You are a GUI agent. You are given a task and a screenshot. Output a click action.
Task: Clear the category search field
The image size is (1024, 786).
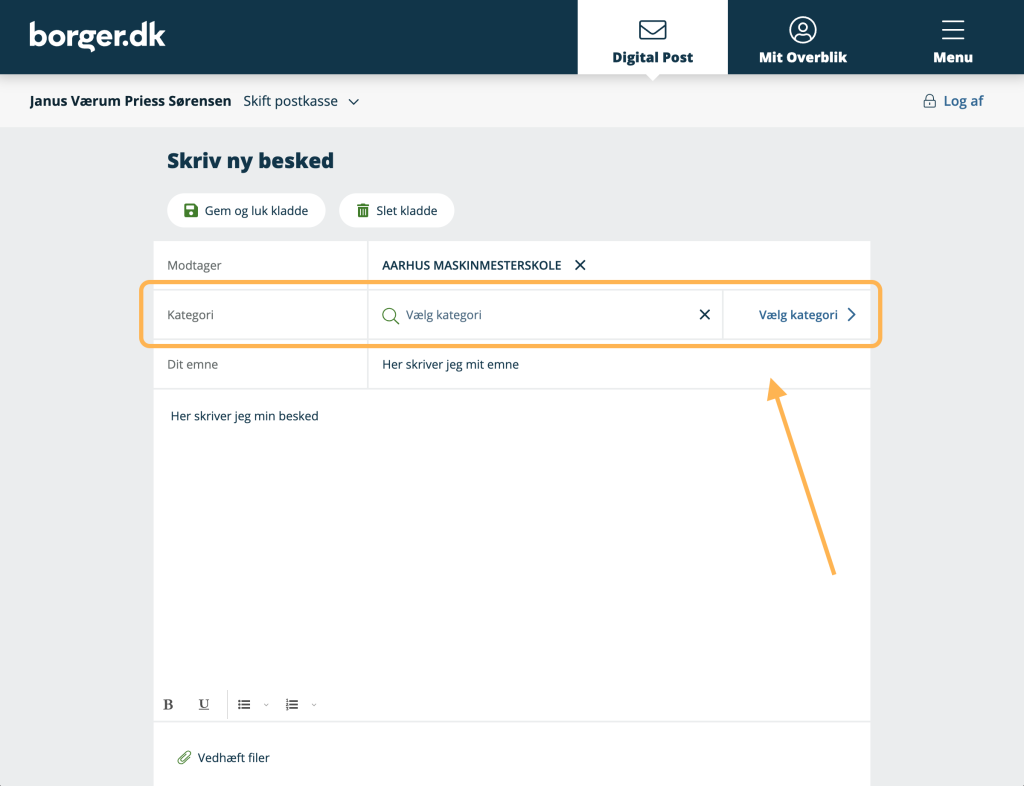tap(704, 315)
